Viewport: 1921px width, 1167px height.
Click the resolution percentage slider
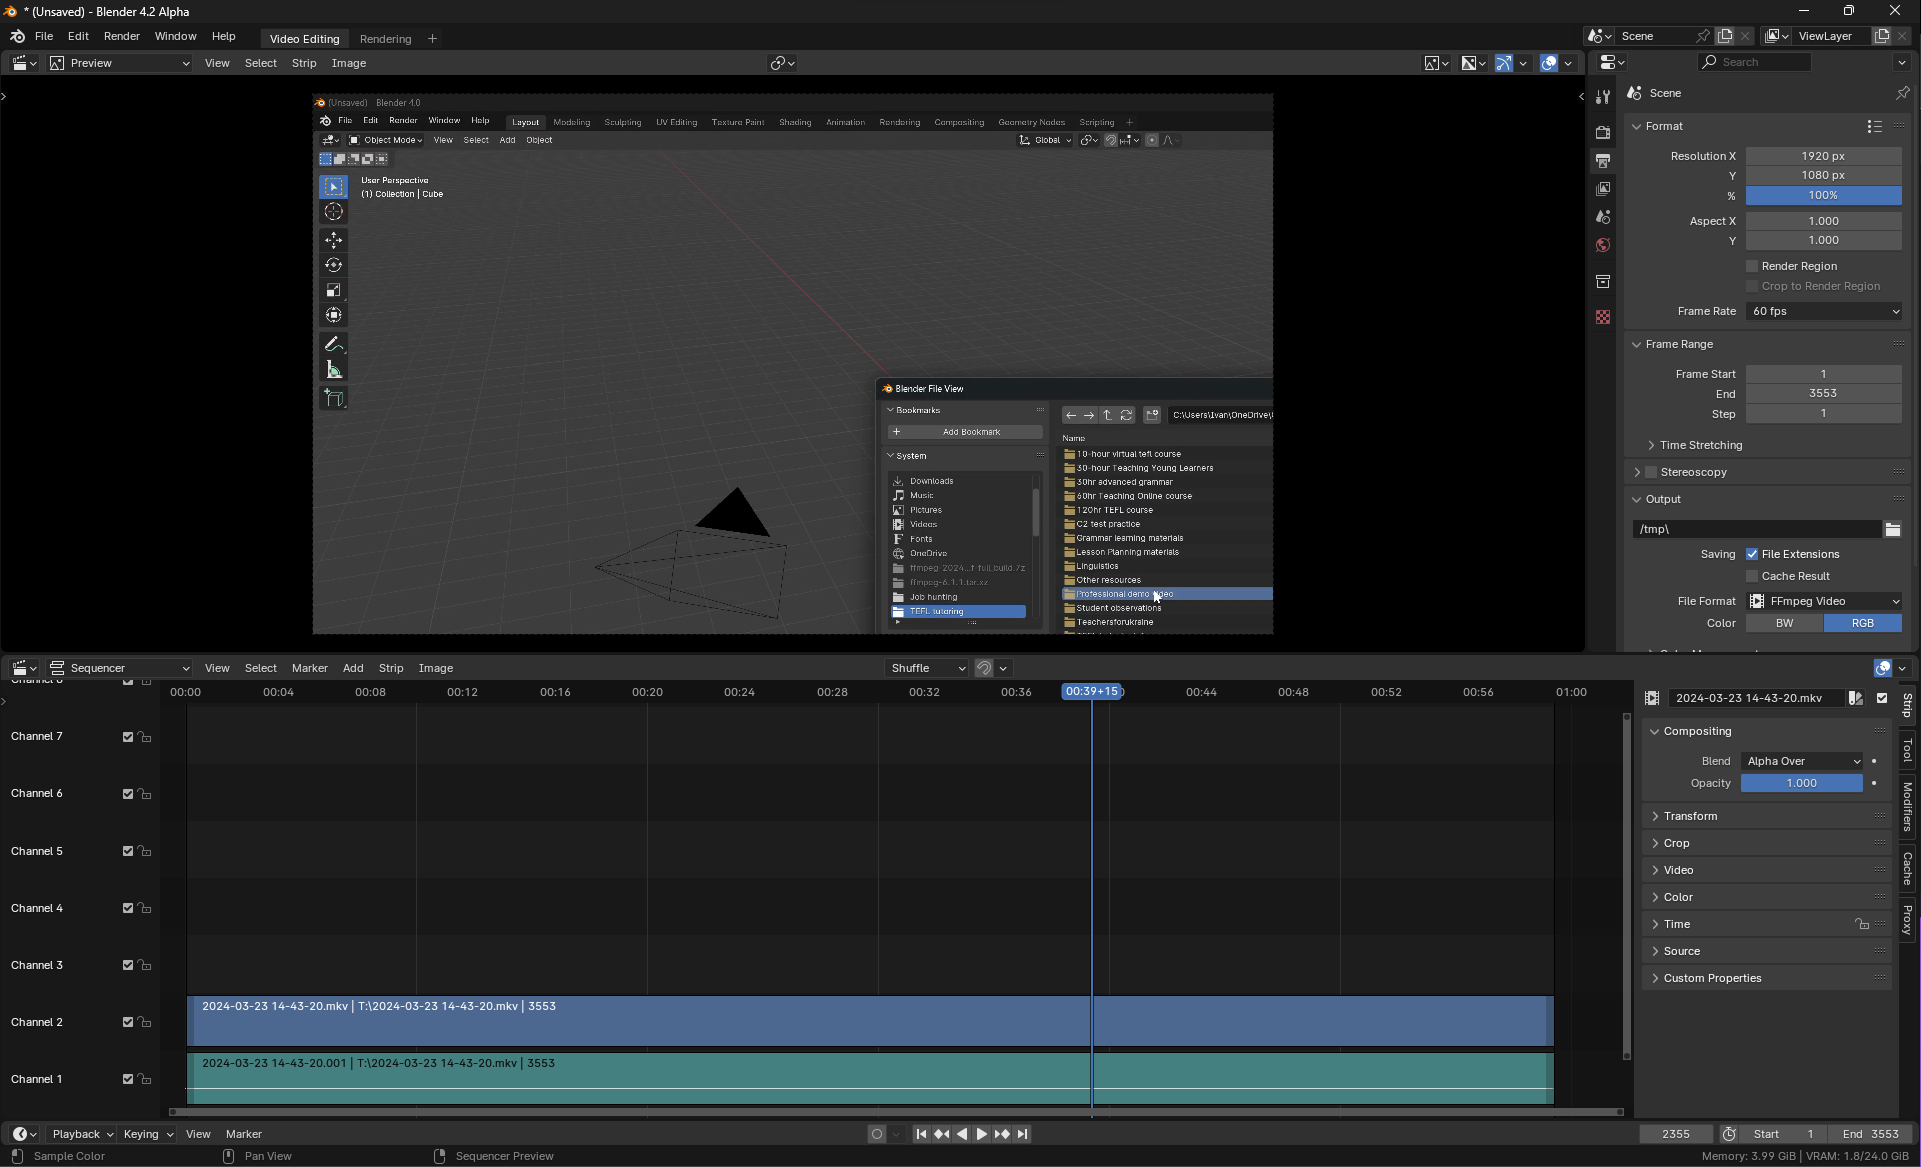[1824, 195]
